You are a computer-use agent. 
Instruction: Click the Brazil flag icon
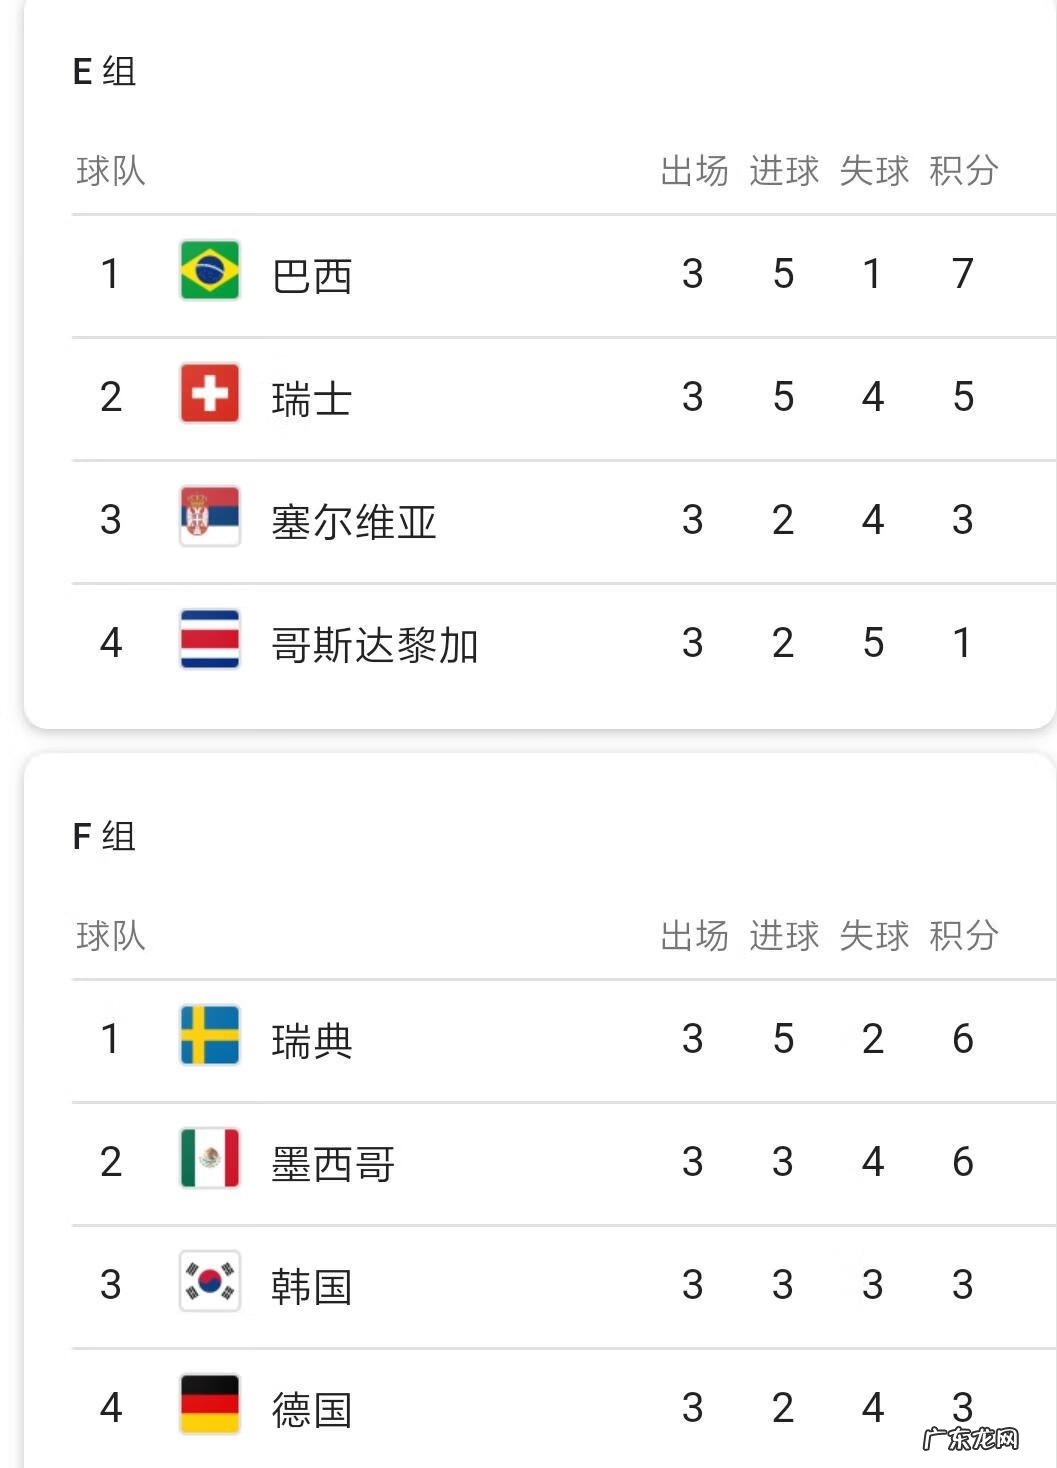(x=210, y=270)
